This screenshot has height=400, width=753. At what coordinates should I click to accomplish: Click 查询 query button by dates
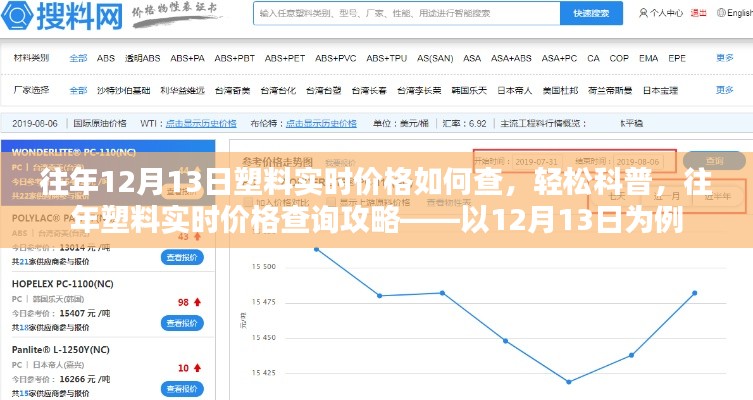[715, 161]
